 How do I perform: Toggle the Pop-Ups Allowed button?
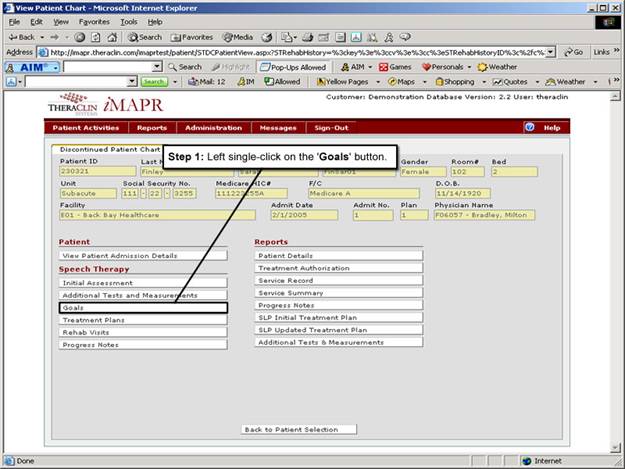click(x=290, y=67)
